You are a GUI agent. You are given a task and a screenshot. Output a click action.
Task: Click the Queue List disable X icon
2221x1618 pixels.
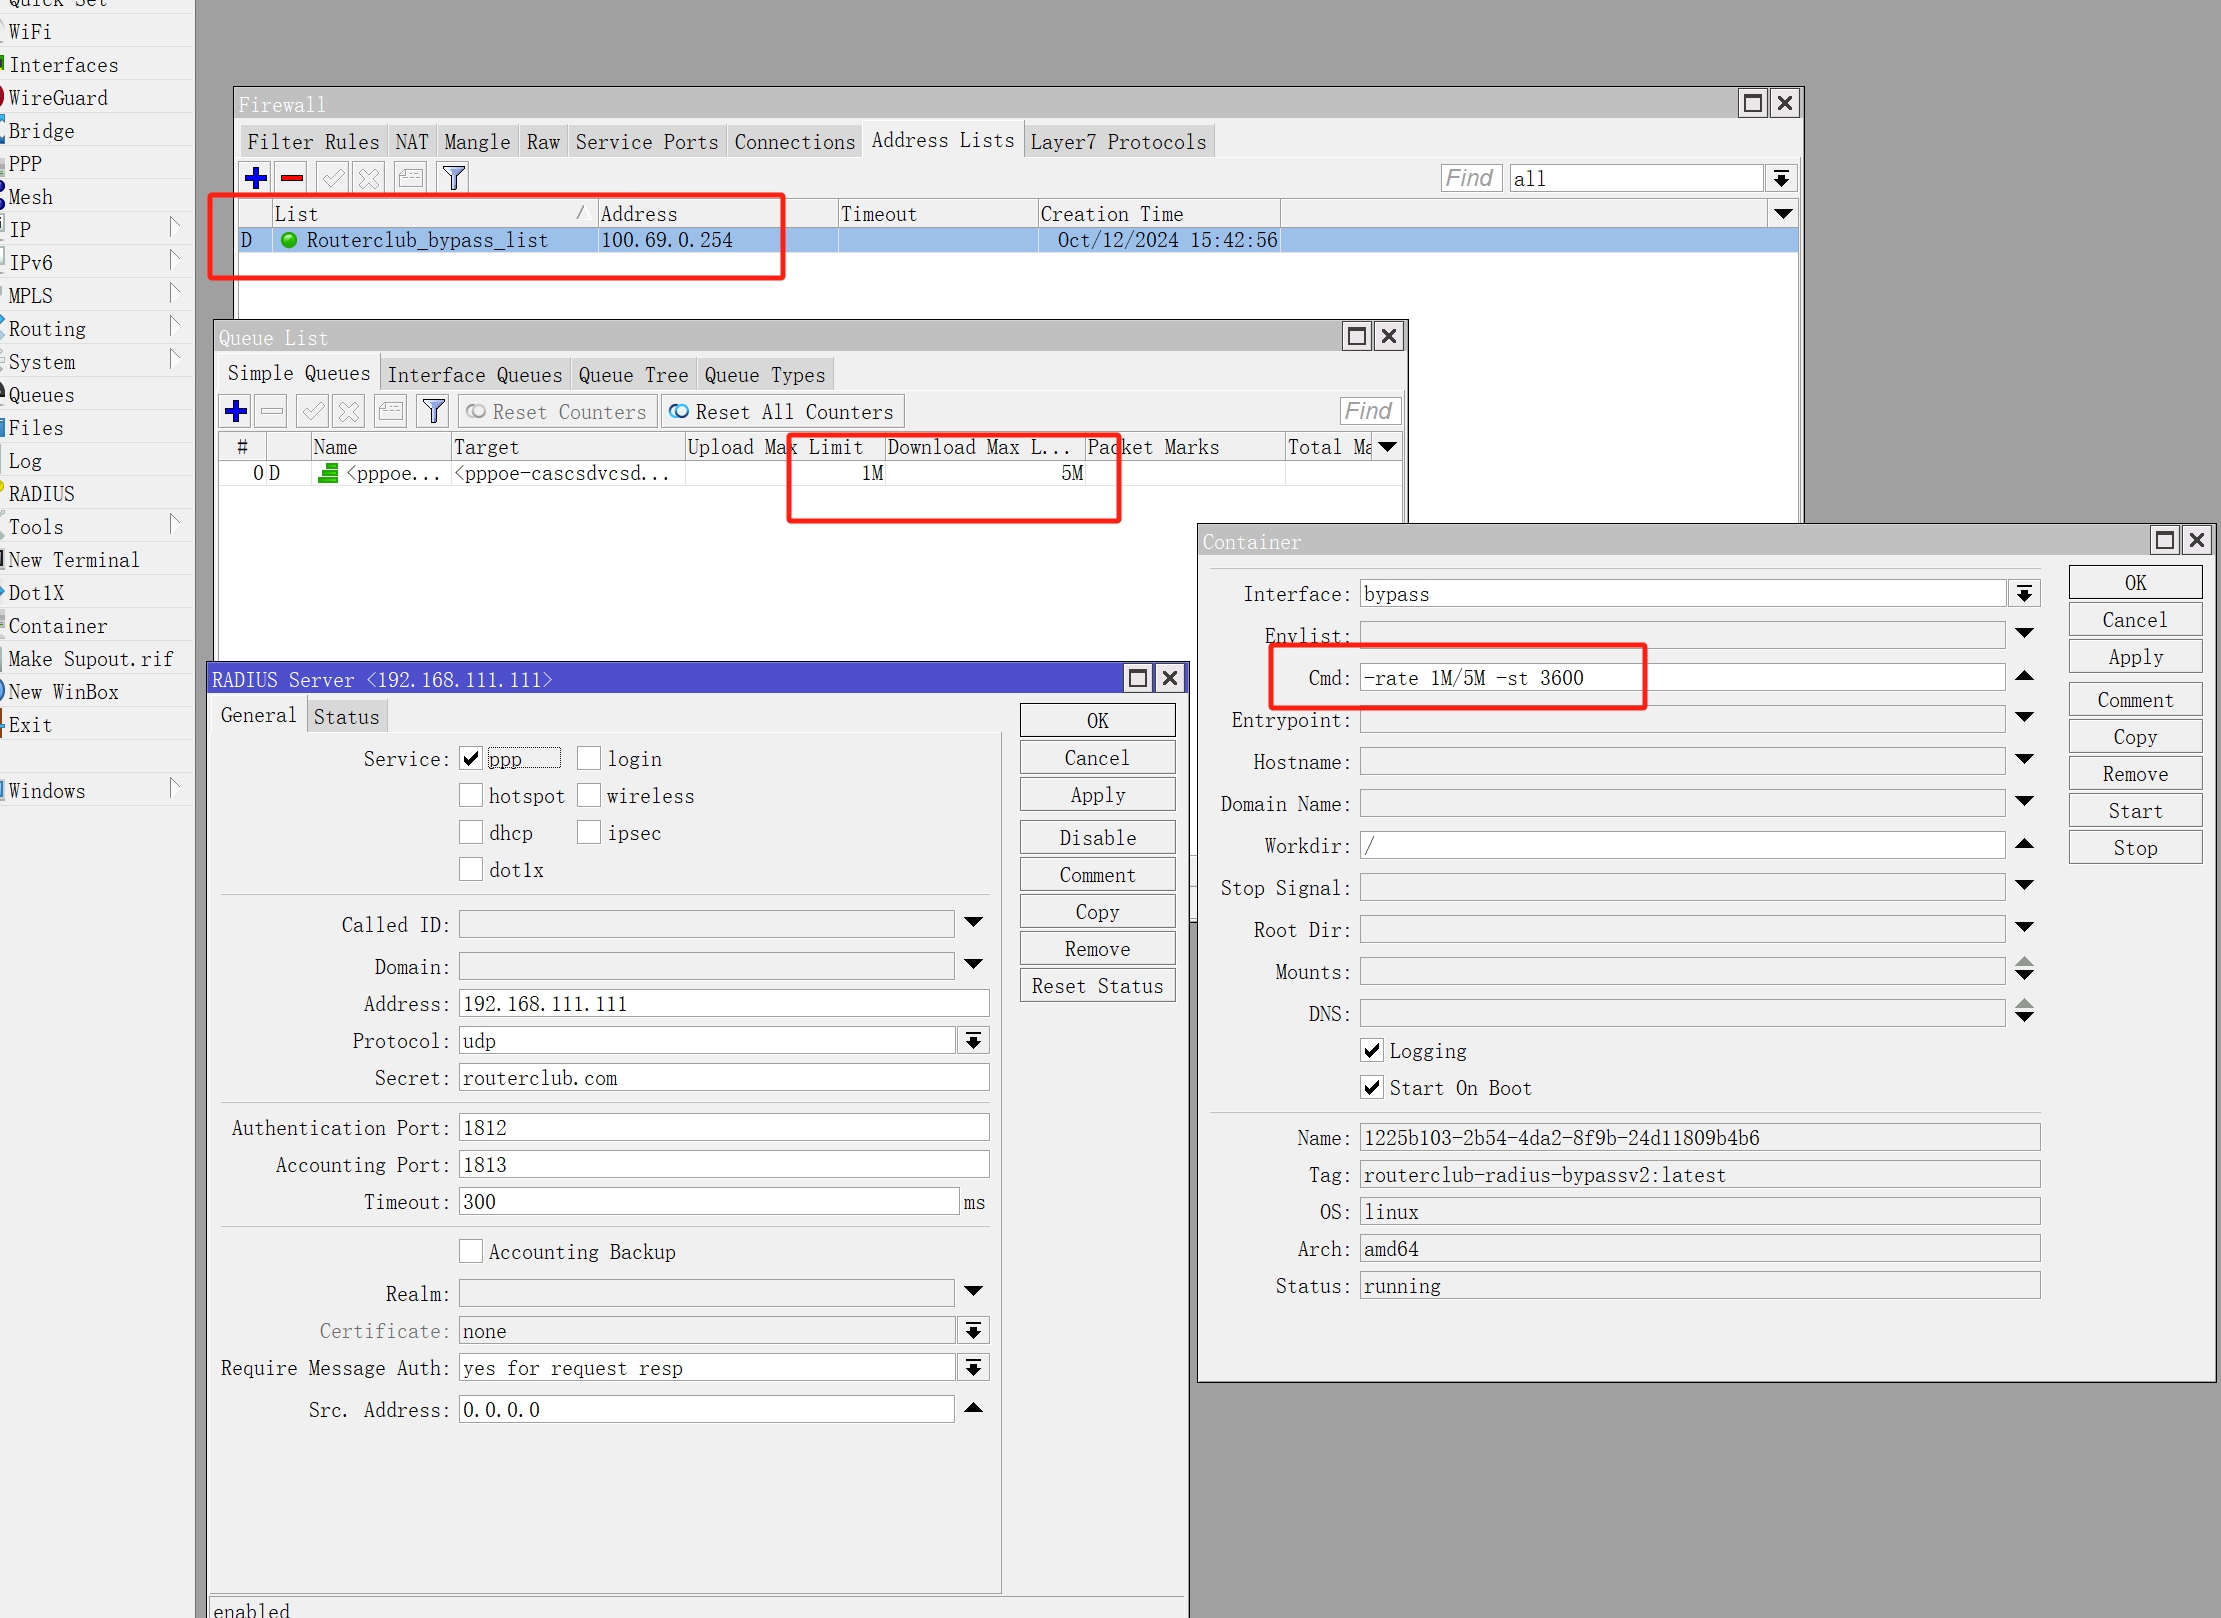349,411
